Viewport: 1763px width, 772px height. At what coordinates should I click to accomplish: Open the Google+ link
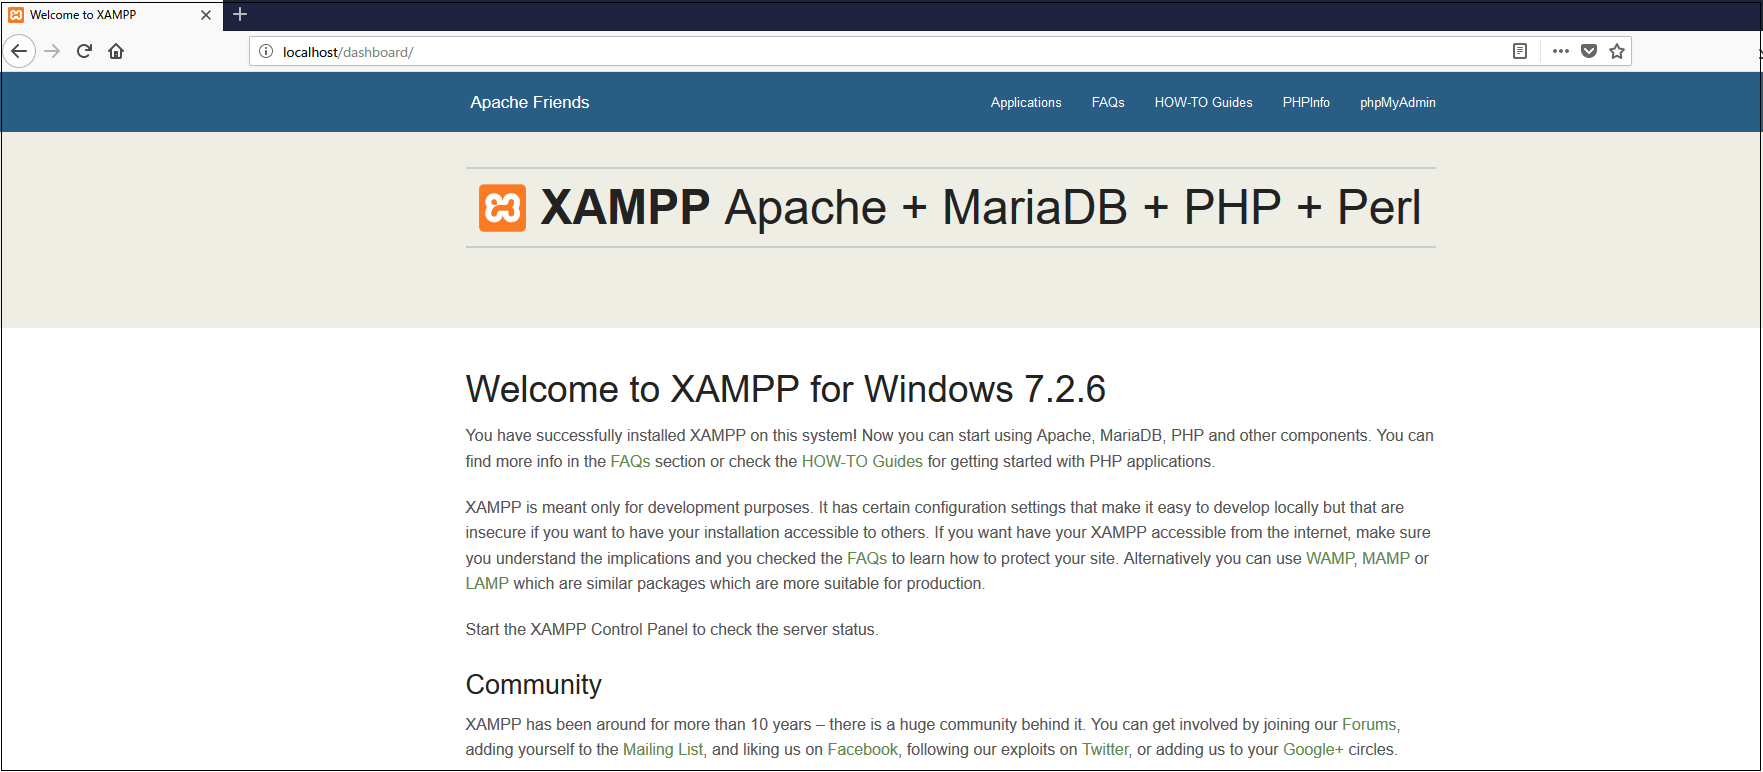(1313, 749)
